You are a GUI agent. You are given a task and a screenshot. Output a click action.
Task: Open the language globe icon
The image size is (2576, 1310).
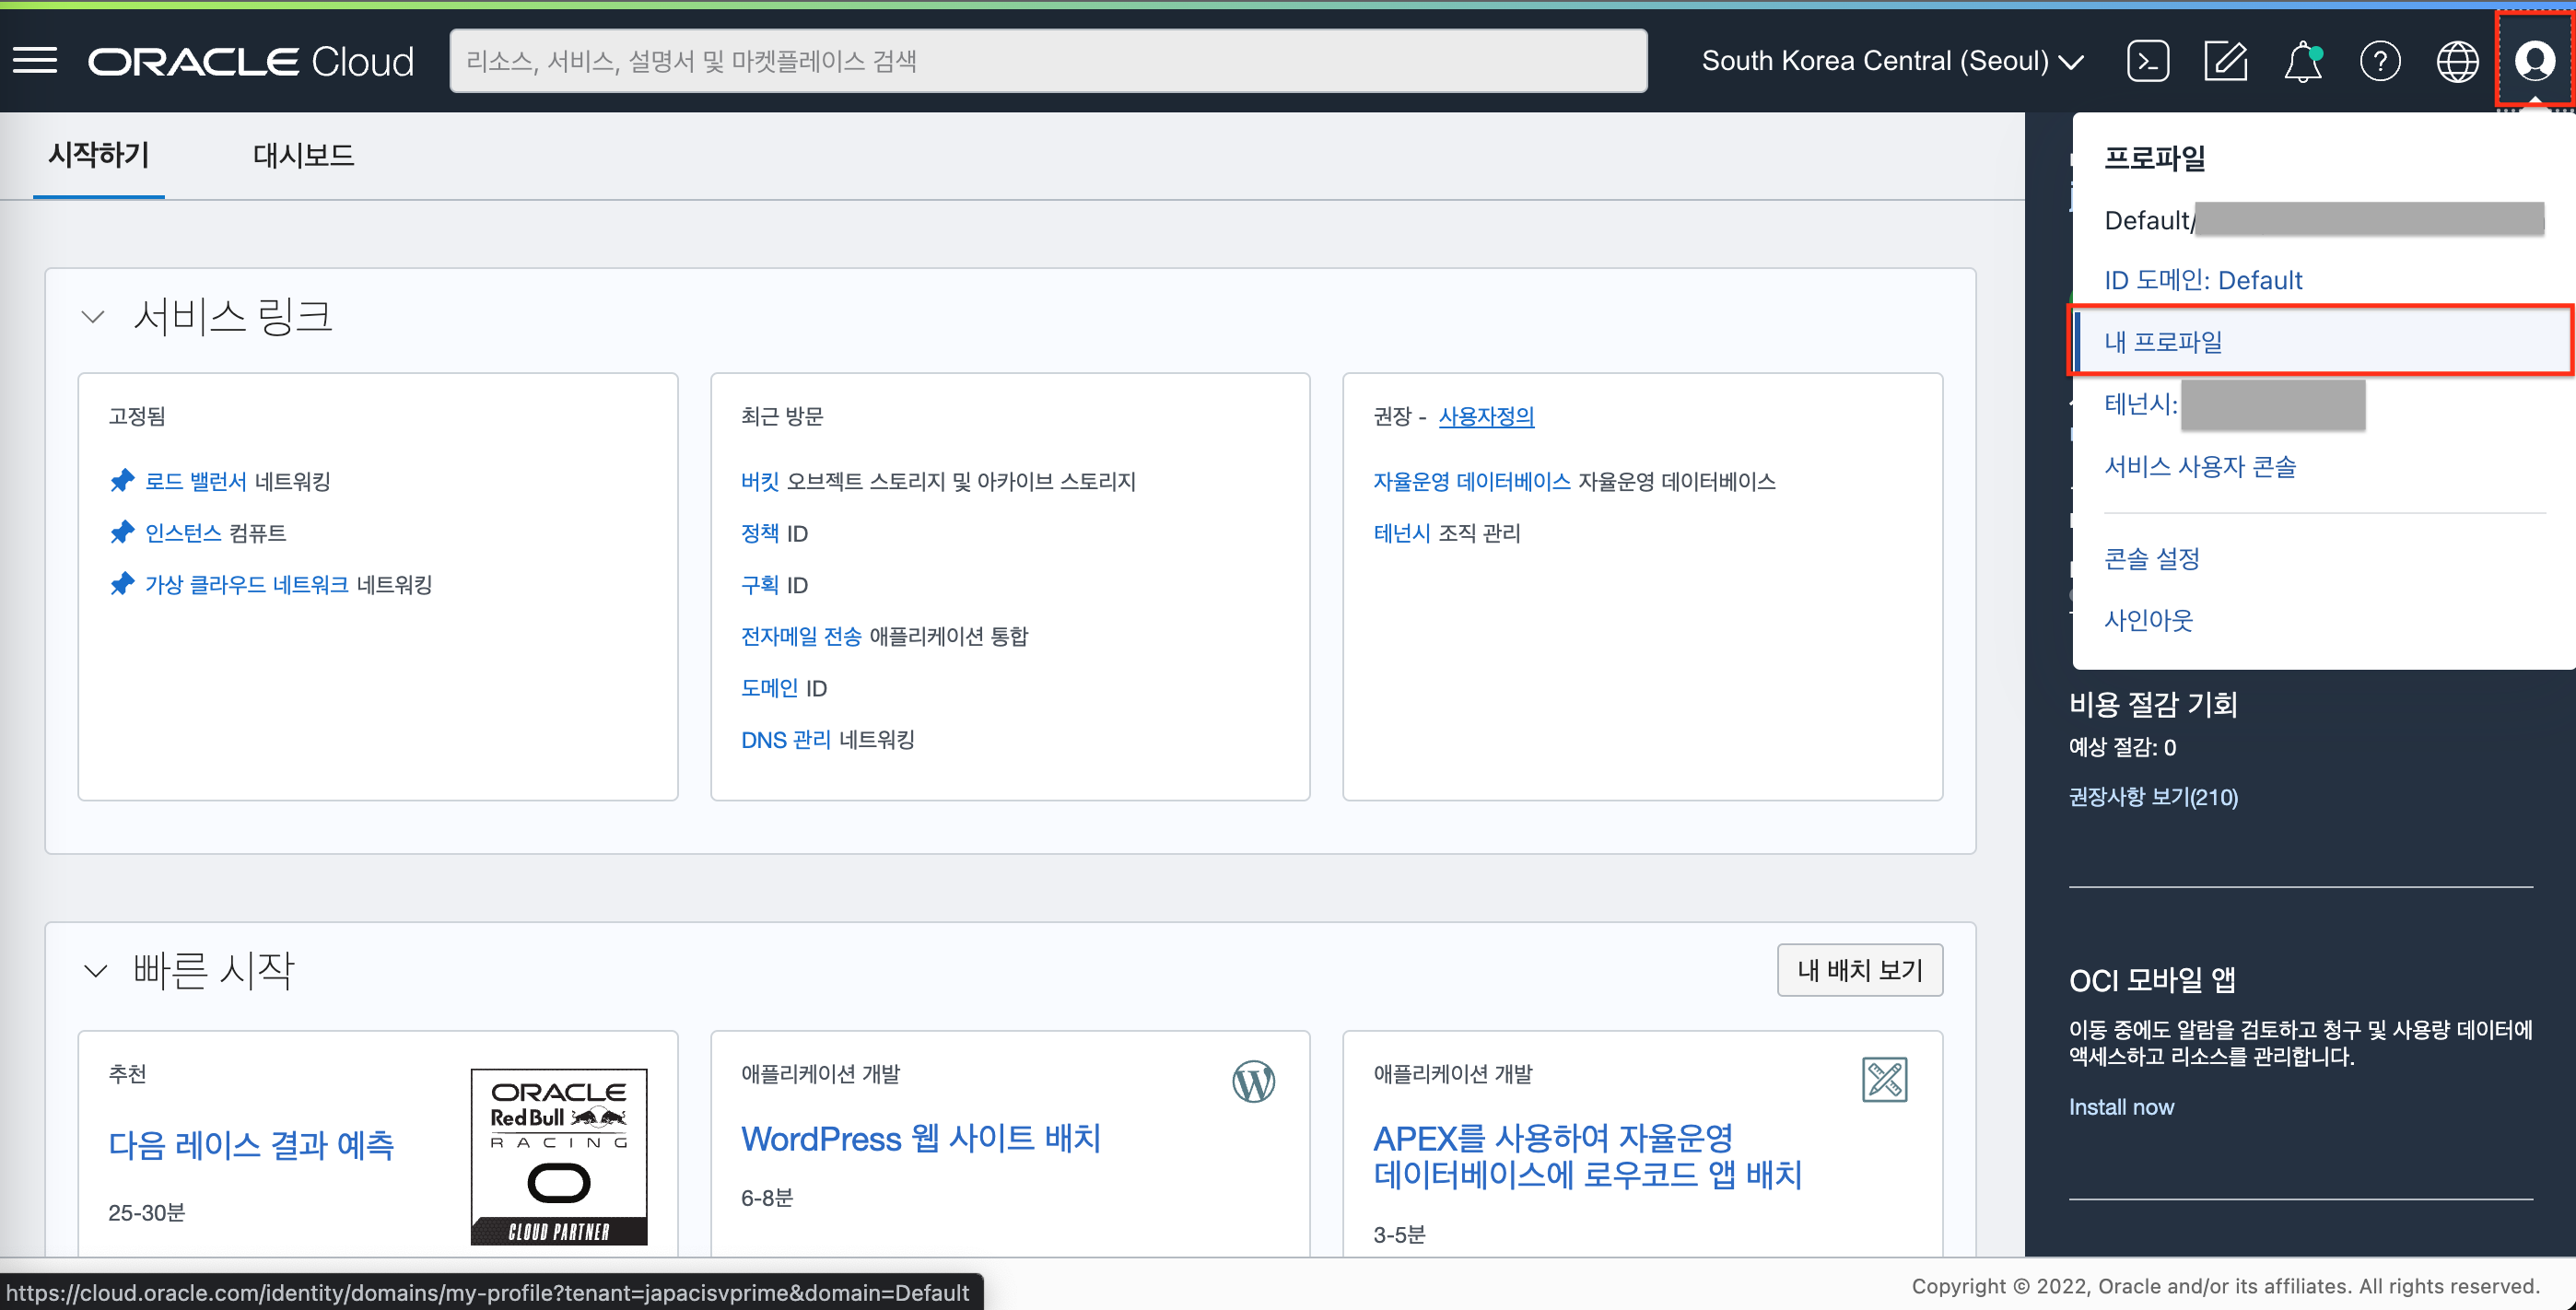2457,61
